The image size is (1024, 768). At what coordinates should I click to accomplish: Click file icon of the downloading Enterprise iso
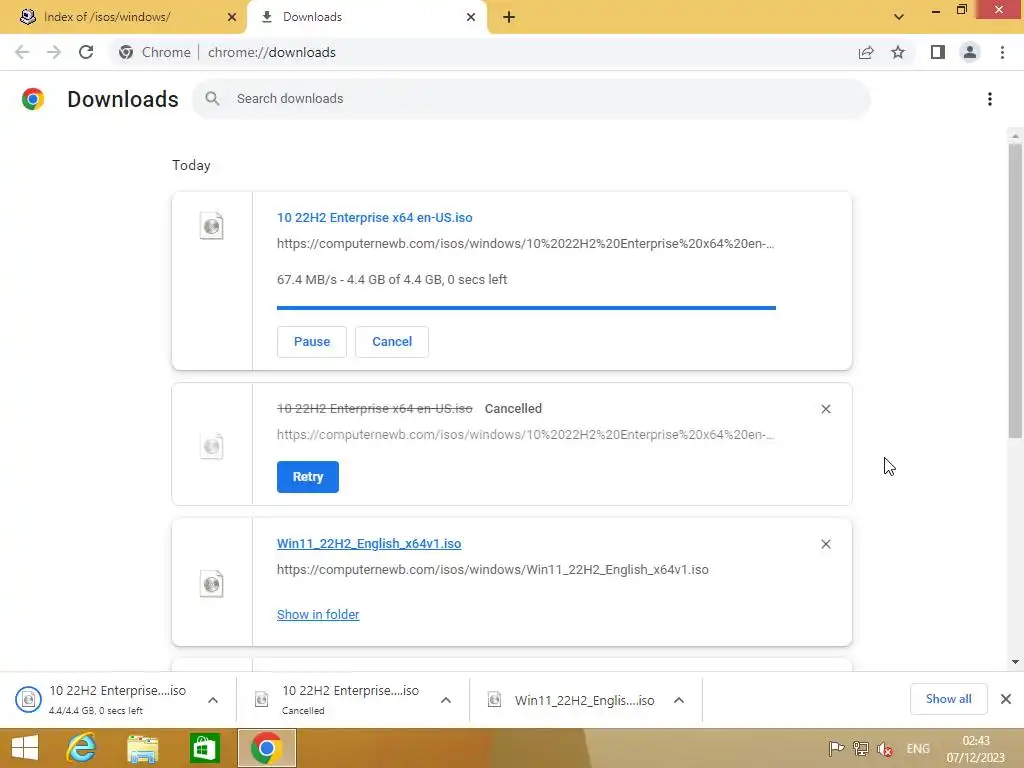[x=212, y=226]
